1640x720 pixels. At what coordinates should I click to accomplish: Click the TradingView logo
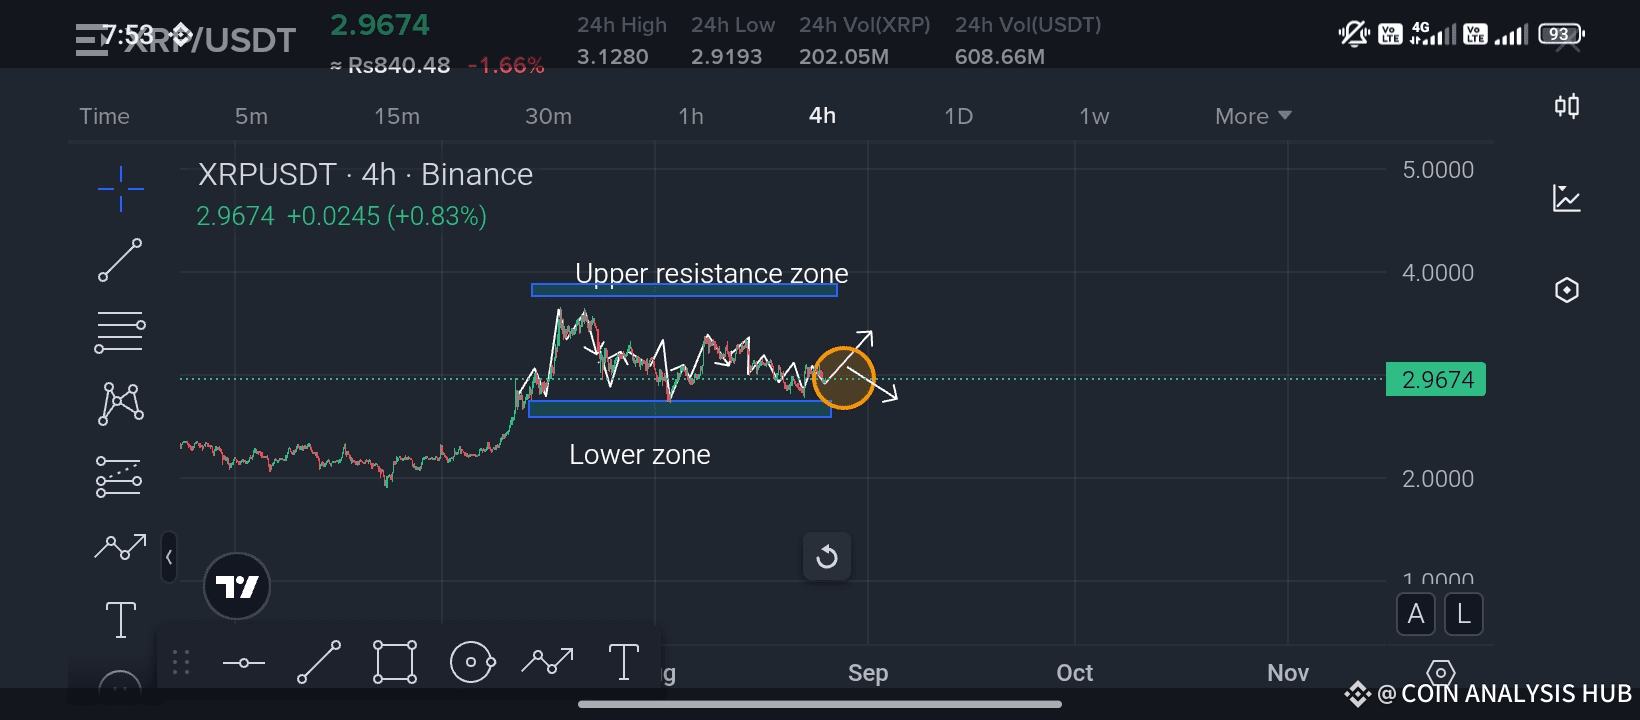pos(237,586)
